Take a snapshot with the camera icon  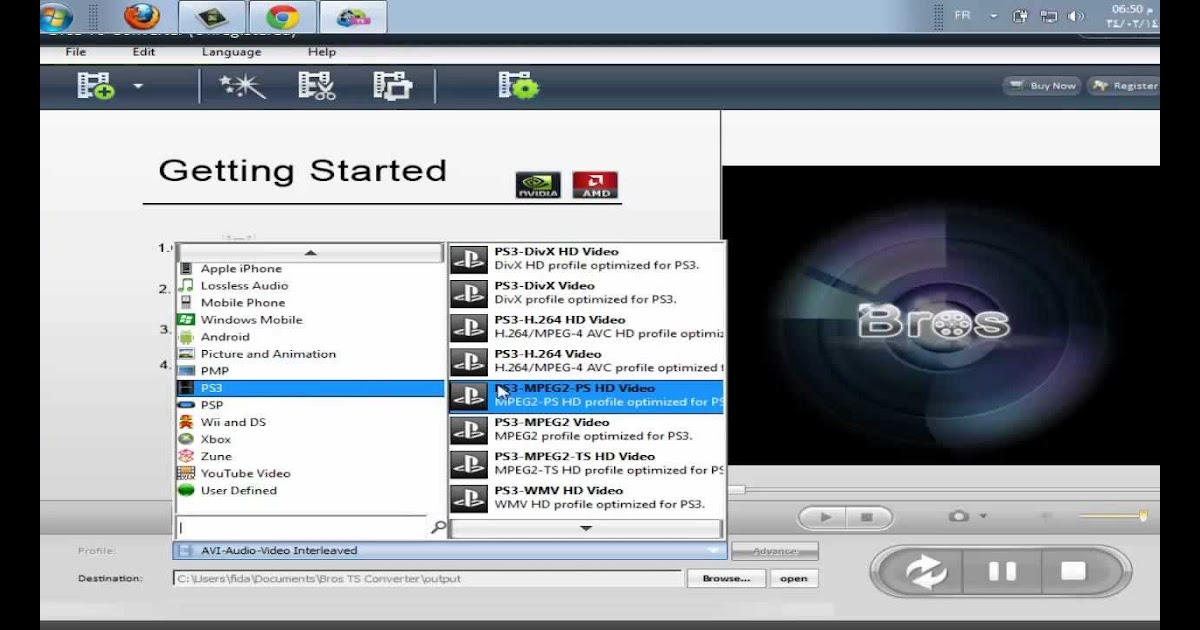959,517
